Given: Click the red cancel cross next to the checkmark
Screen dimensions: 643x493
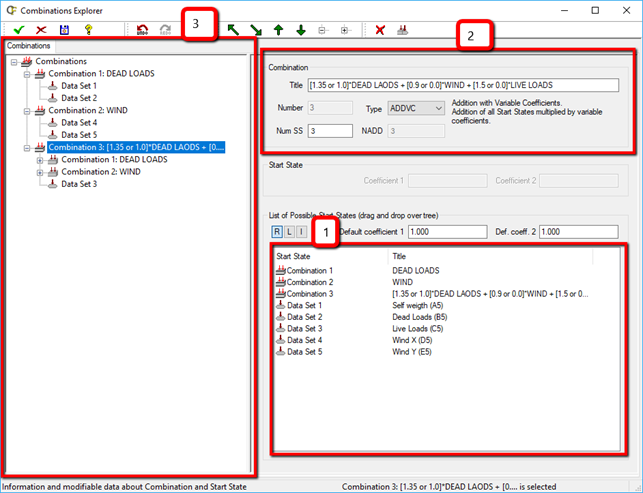Looking at the screenshot, I should (41, 30).
